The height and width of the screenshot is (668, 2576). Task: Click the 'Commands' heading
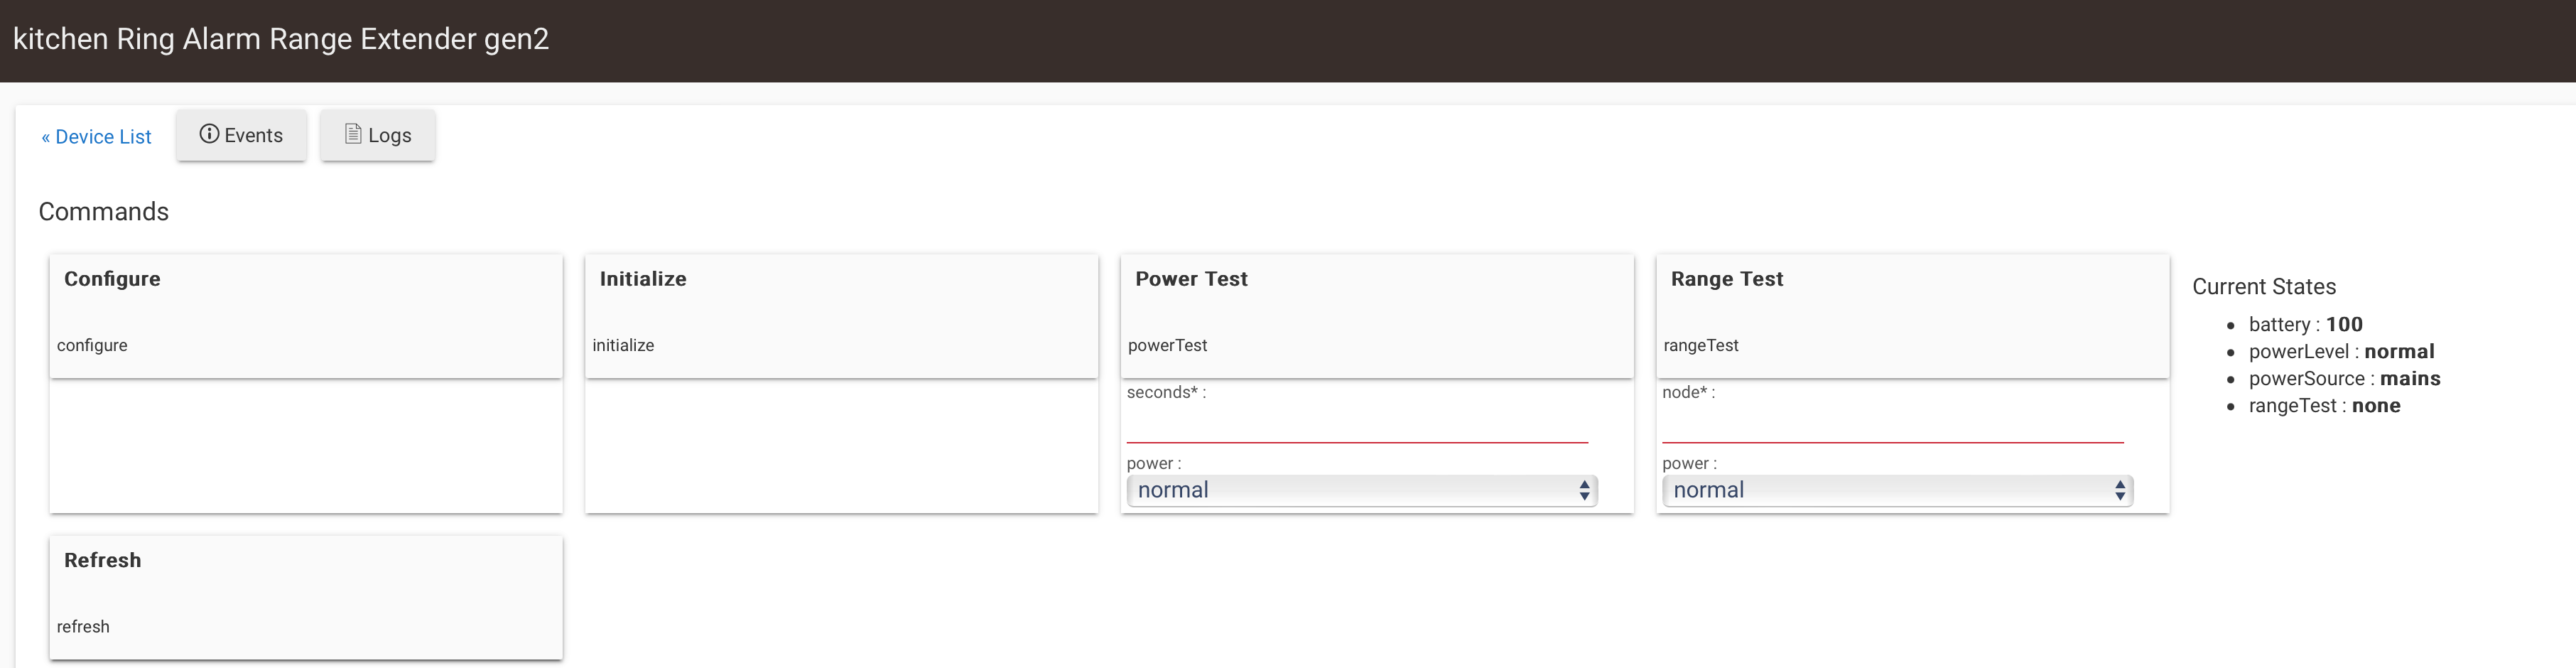[x=104, y=212]
